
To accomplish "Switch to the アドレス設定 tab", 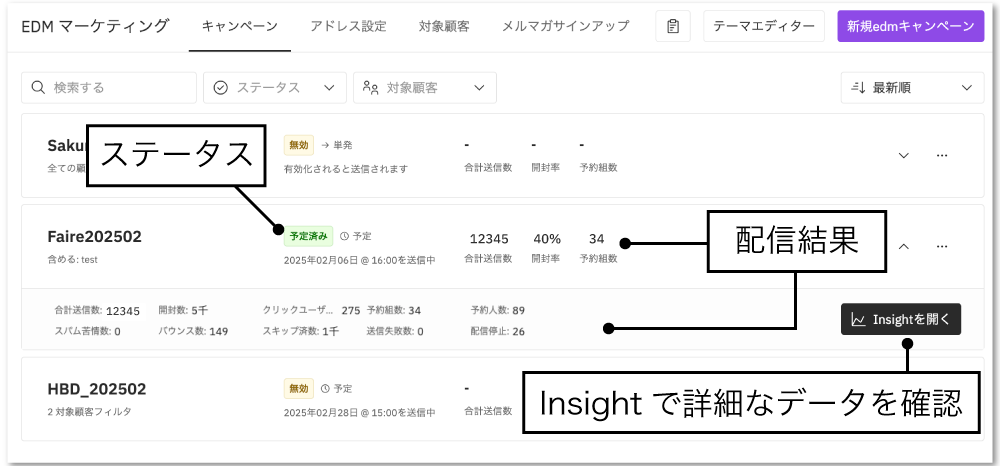I will click(348, 26).
